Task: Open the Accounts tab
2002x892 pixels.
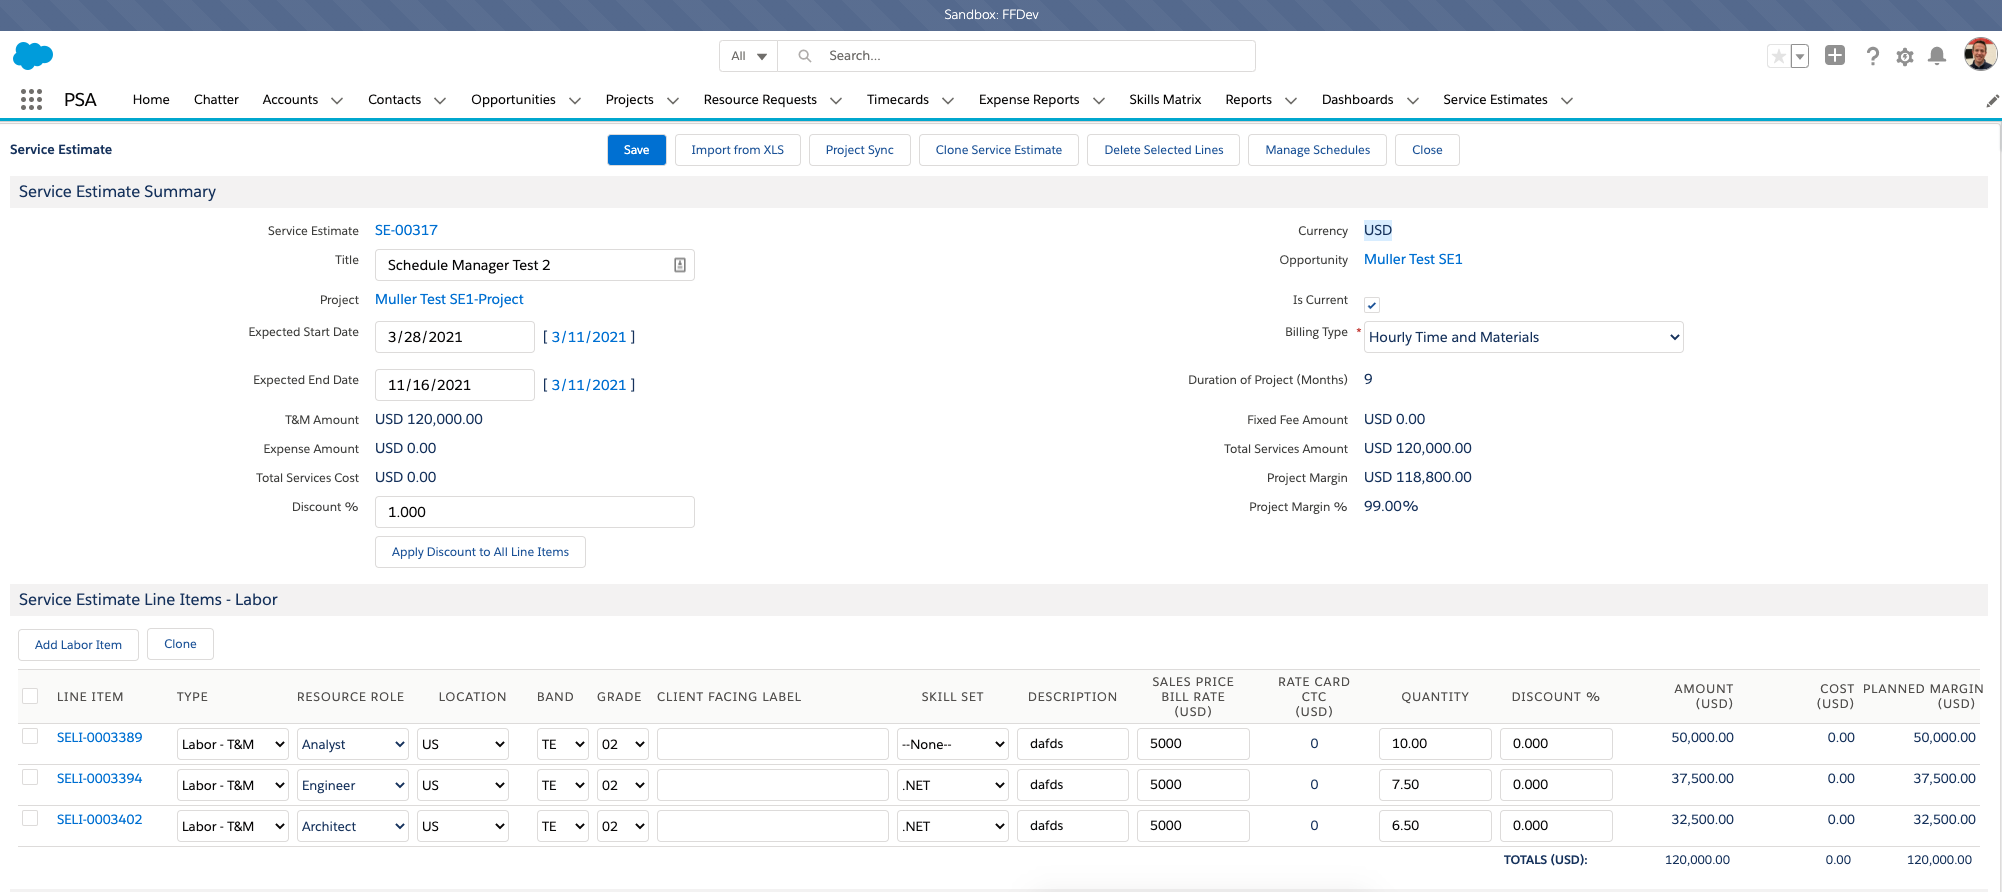Action: (290, 99)
